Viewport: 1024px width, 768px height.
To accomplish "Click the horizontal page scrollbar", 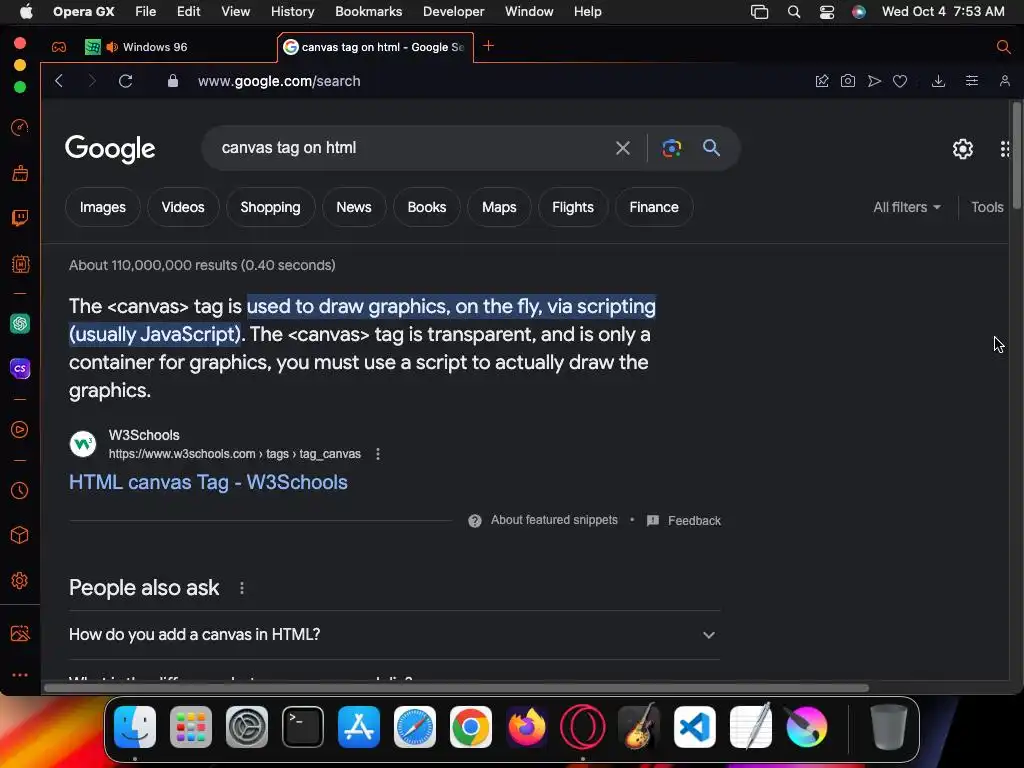I will point(456,688).
